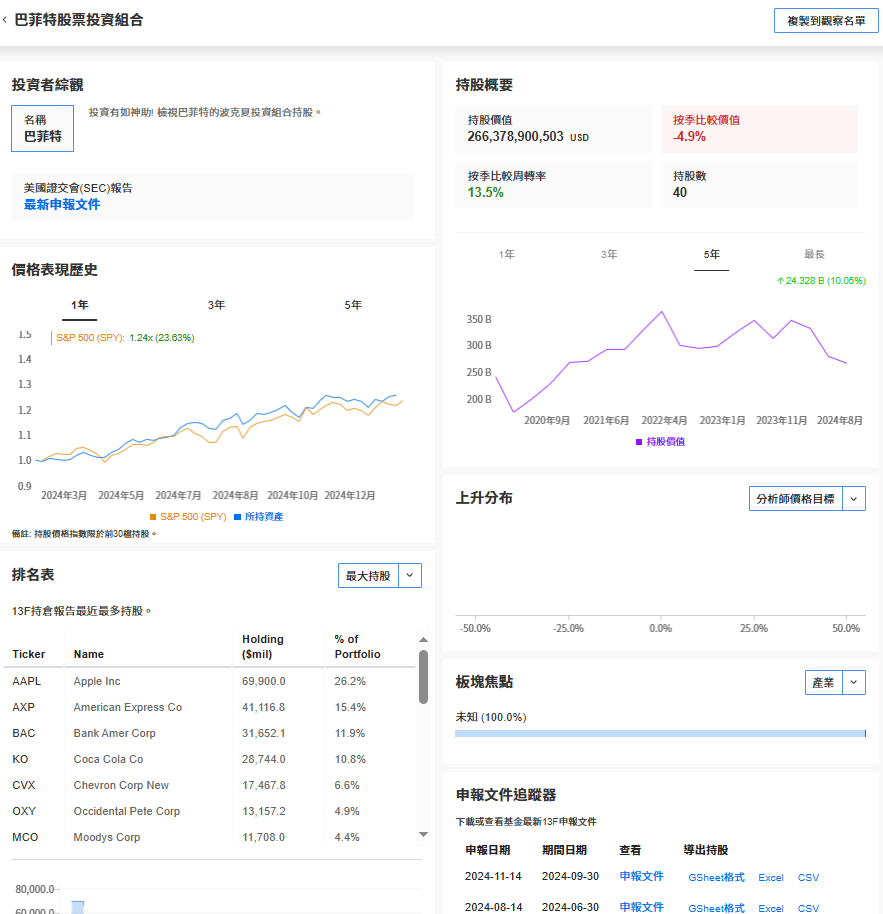Click the AAPL bar in bottom chart
Image resolution: width=883 pixels, height=914 pixels.
tap(78, 907)
